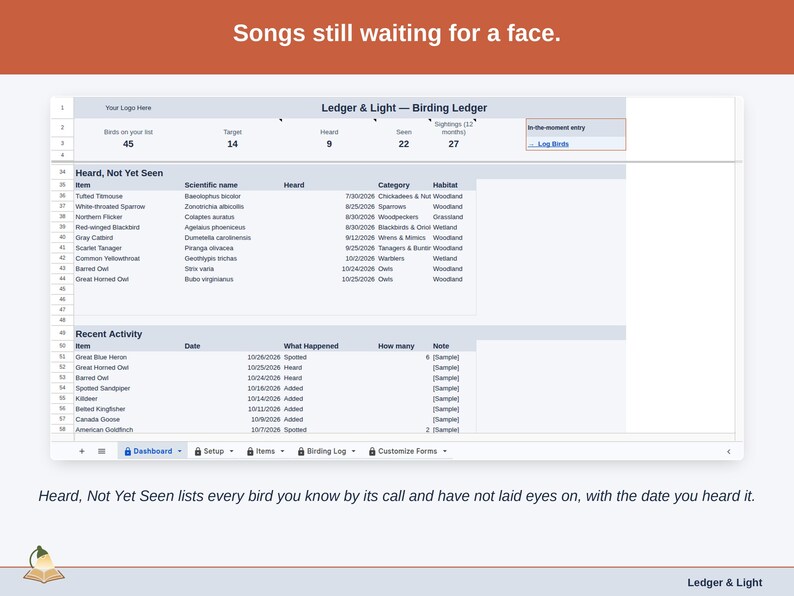Select the 'Spotted Sandpiper' activity cell
Image resolution: width=794 pixels, height=596 pixels.
click(x=129, y=388)
